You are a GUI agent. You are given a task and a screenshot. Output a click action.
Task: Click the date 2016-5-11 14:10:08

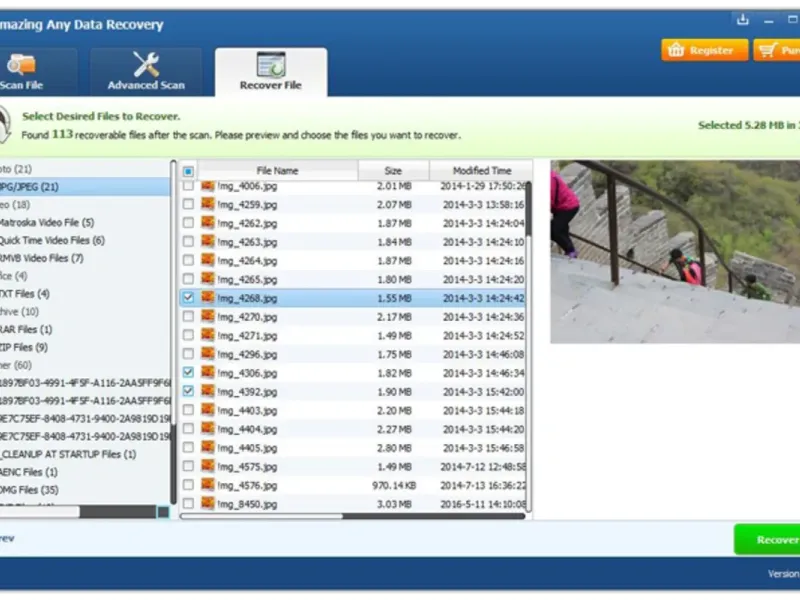coord(483,504)
